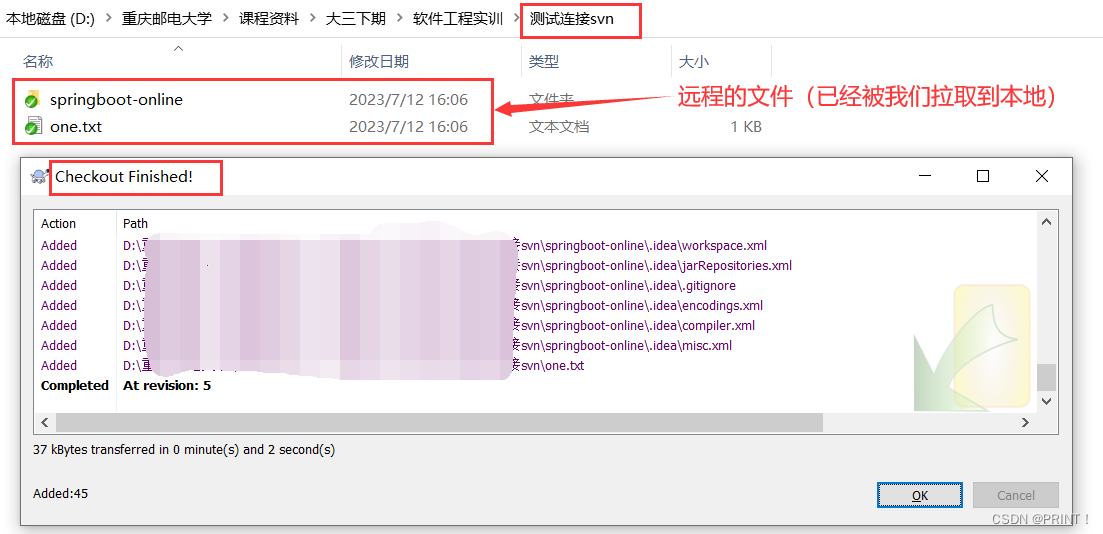The height and width of the screenshot is (534, 1103).
Task: Navigate to 软件工程实训 breadcrumb
Action: click(458, 19)
